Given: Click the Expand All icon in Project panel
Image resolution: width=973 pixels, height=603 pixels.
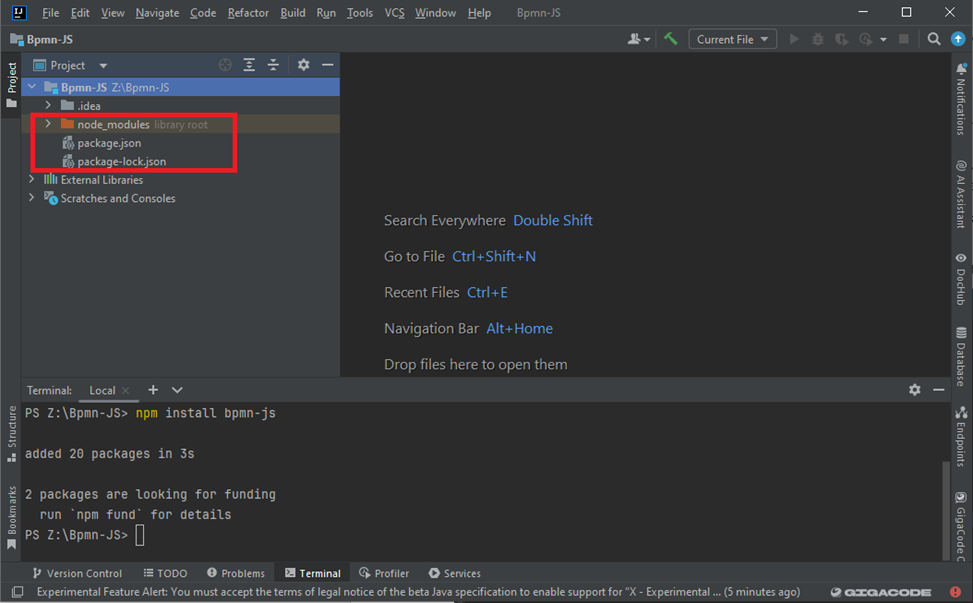Looking at the screenshot, I should 249,65.
